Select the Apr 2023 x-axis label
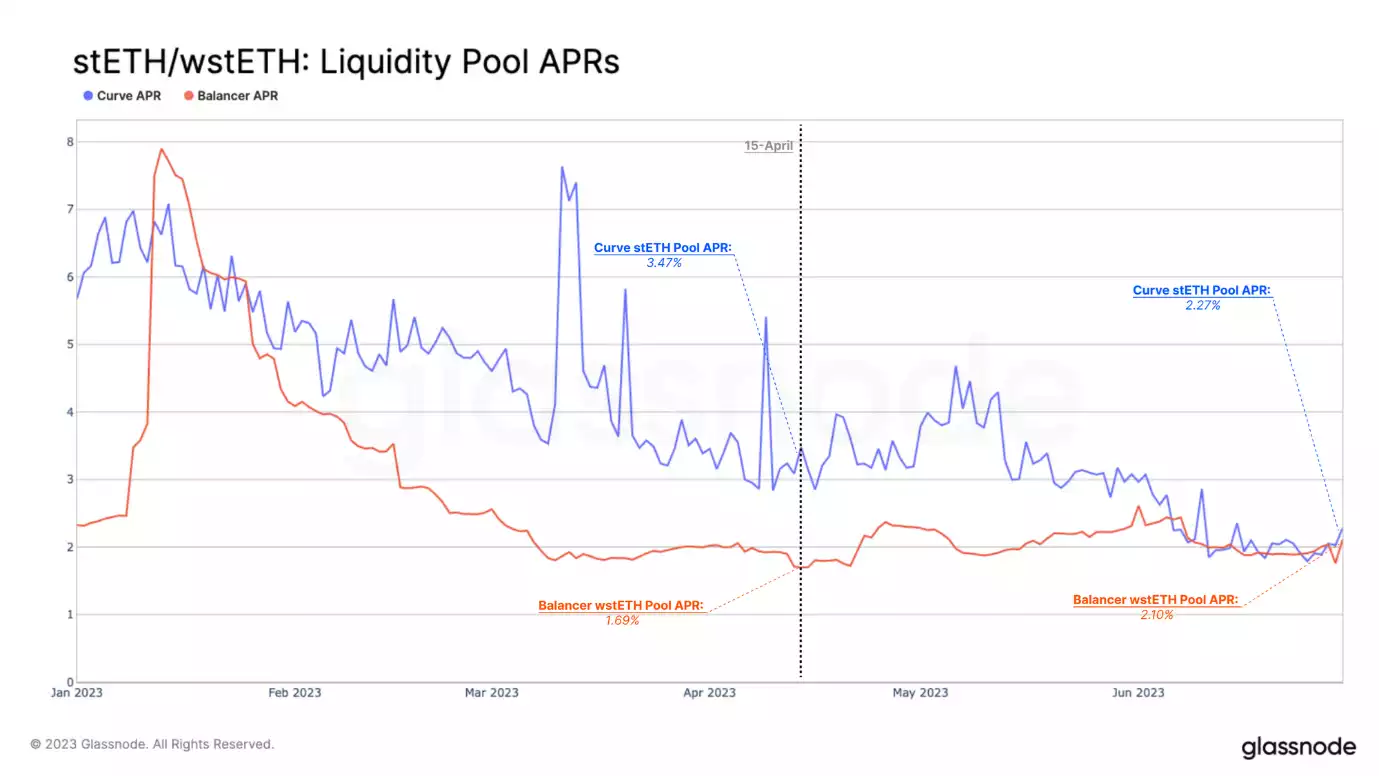This screenshot has width=1379, height=776. (708, 692)
